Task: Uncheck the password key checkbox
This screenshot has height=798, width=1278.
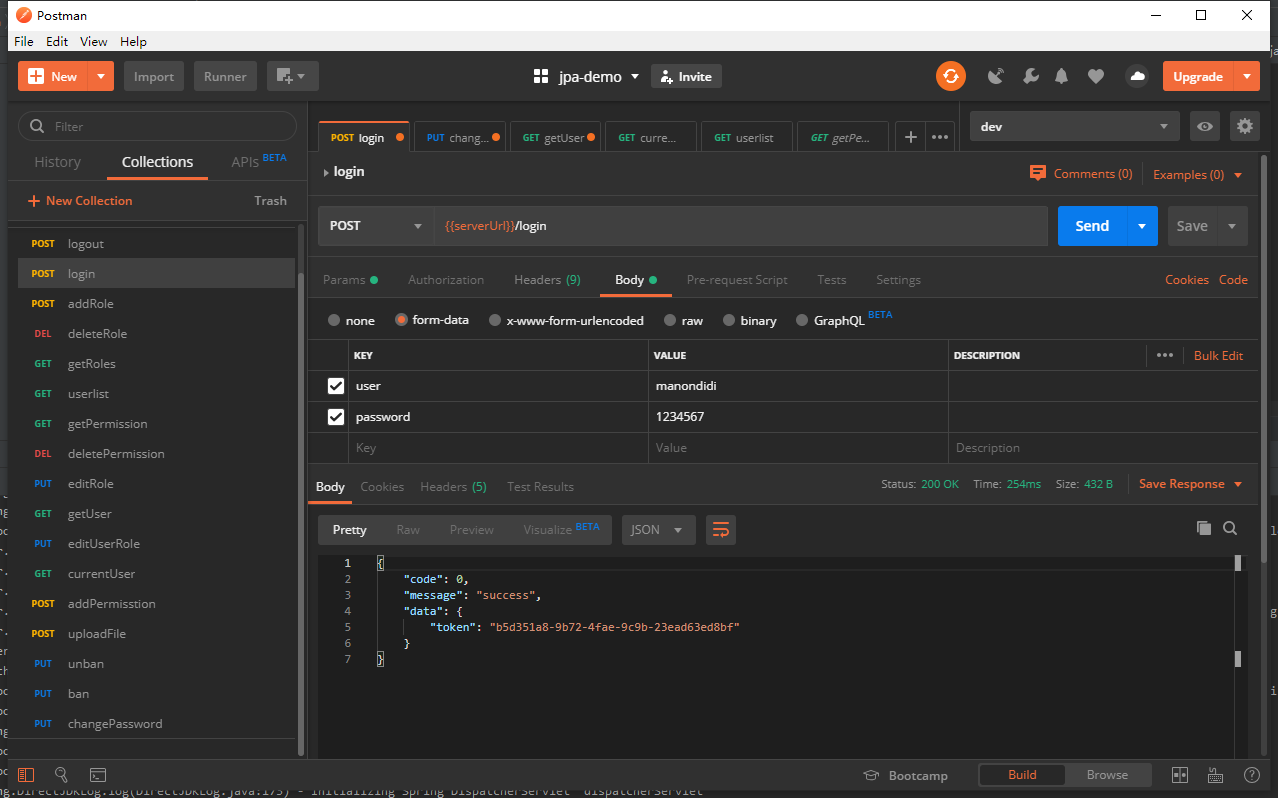Action: [336, 417]
